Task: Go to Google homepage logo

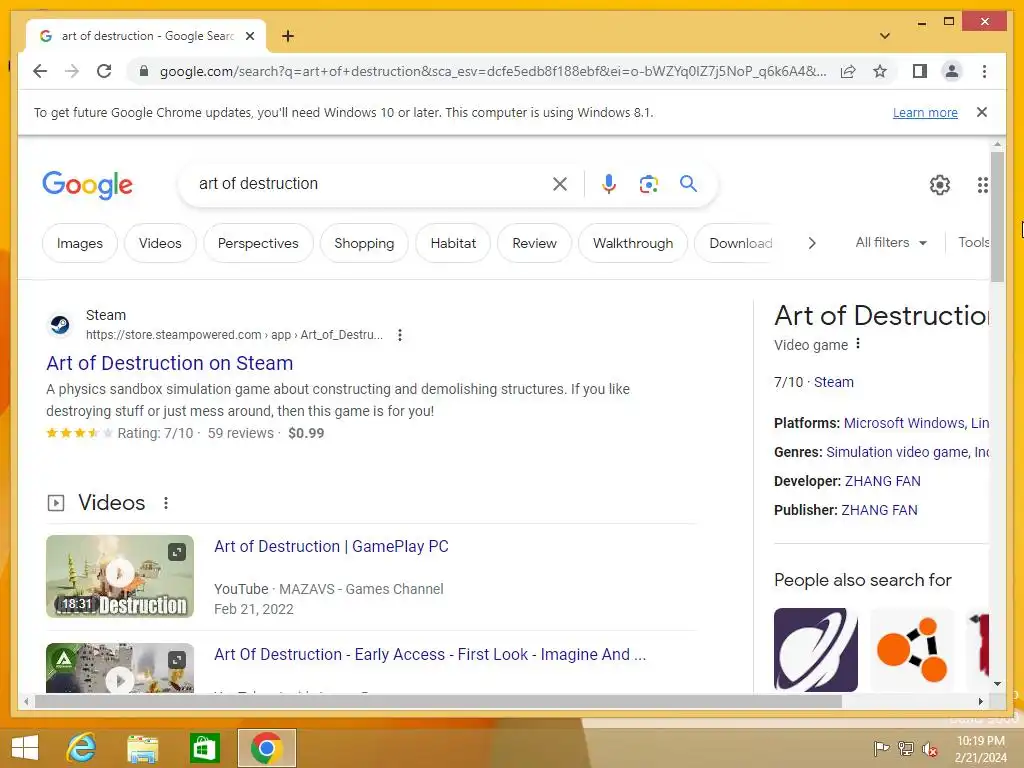Action: pos(88,185)
